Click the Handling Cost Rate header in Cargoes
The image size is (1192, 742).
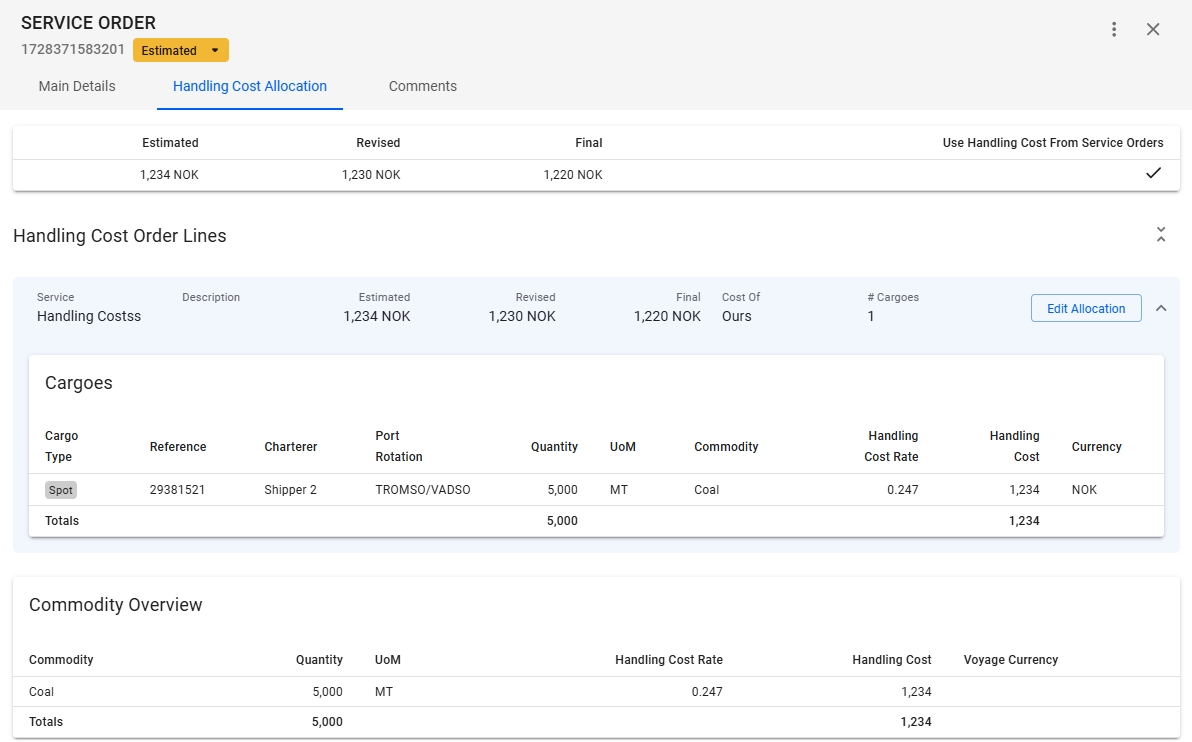pyautogui.click(x=891, y=446)
